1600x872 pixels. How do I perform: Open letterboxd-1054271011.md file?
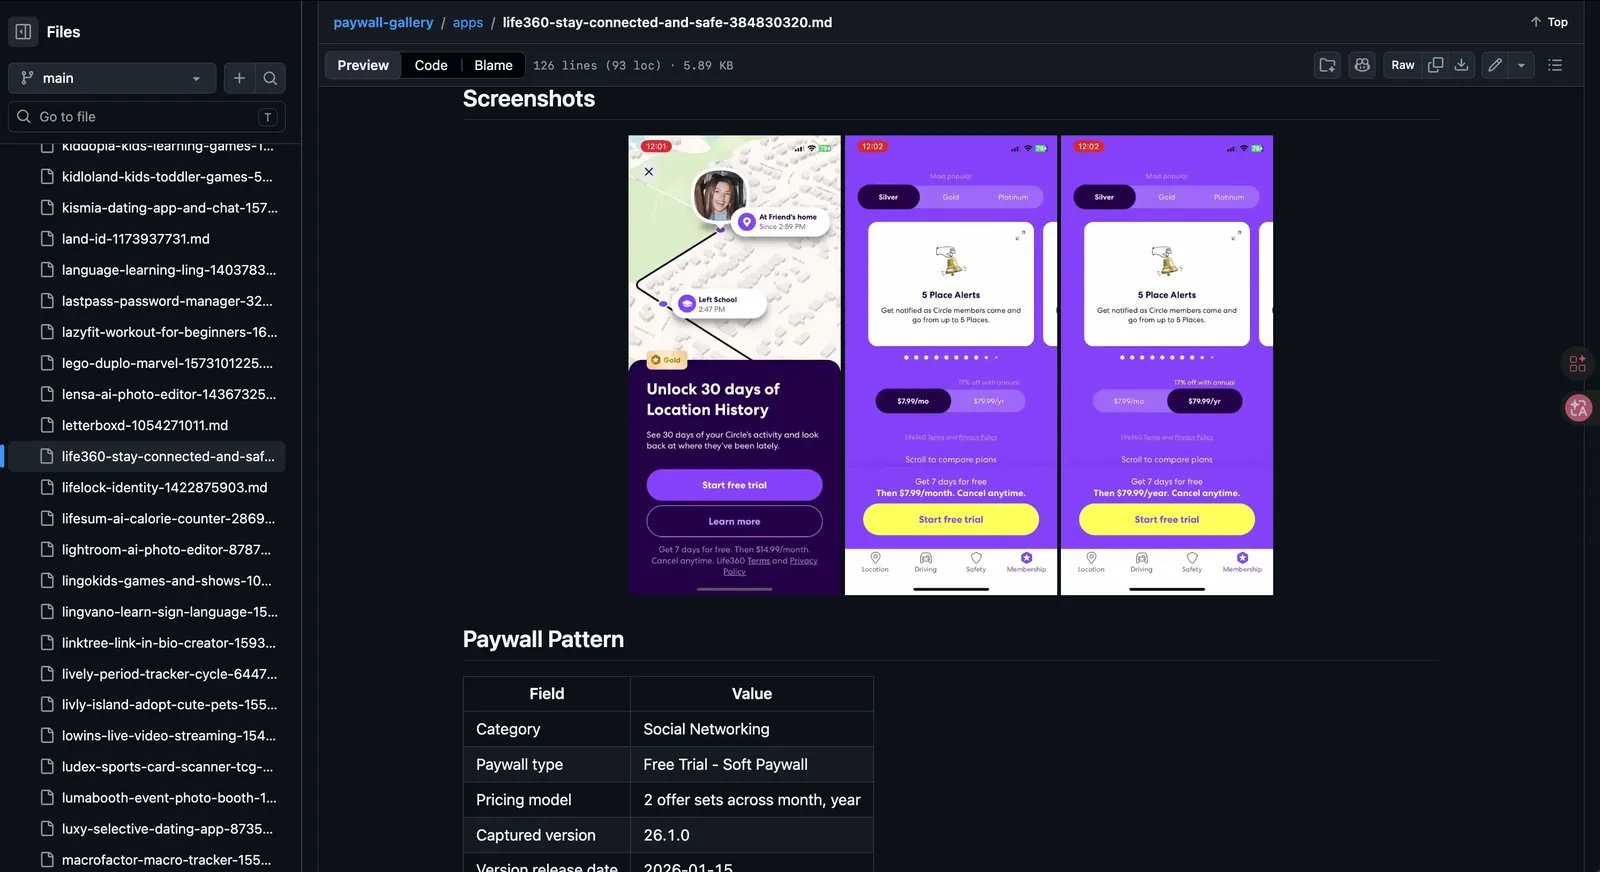pyautogui.click(x=145, y=425)
